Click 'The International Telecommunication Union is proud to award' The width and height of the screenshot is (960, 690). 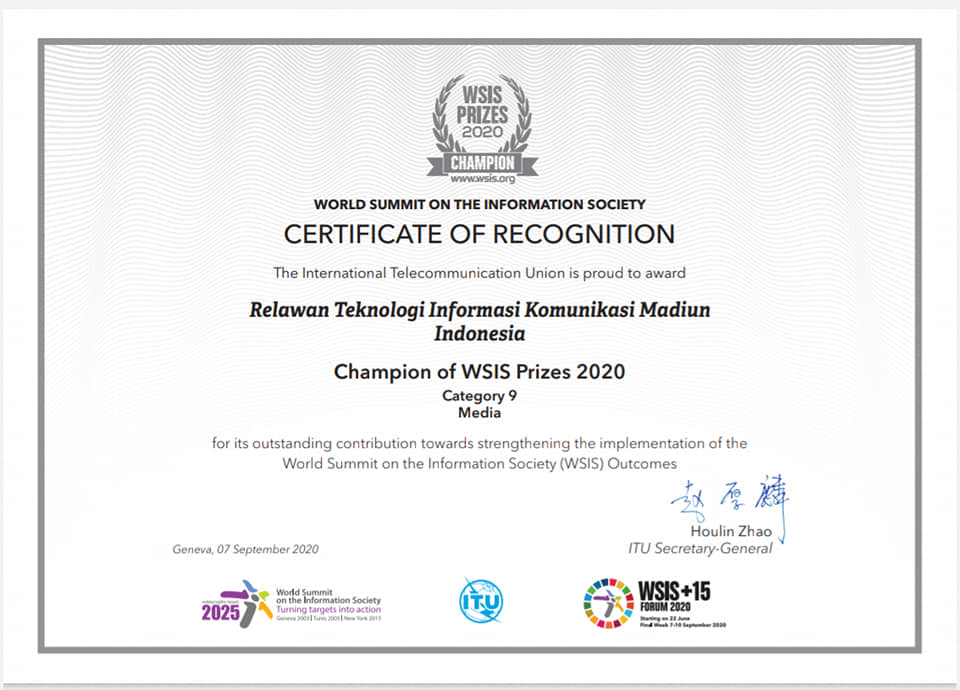coord(479,273)
